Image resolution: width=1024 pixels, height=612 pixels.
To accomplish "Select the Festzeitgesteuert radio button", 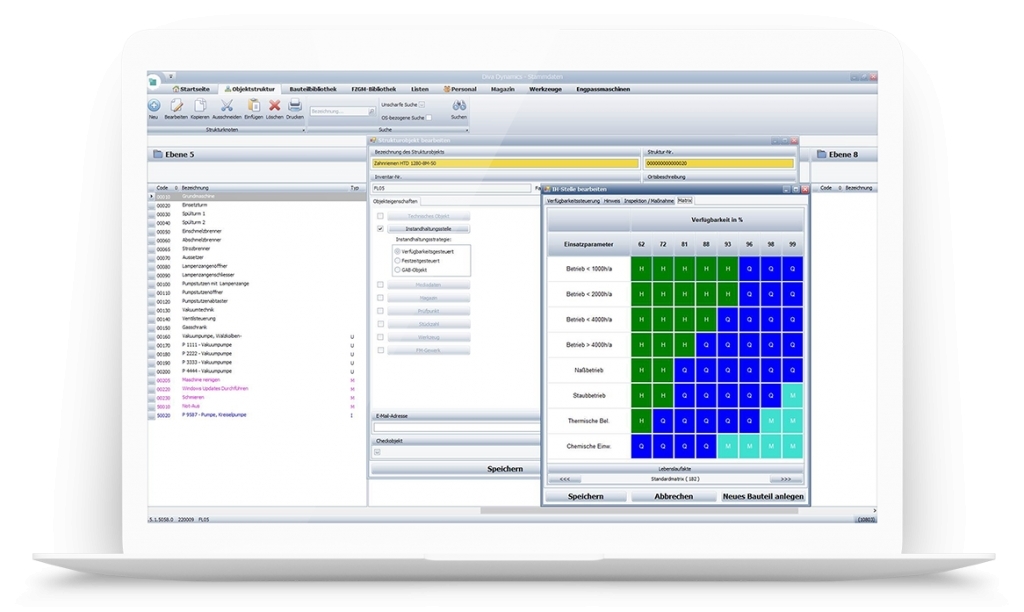I will (397, 261).
